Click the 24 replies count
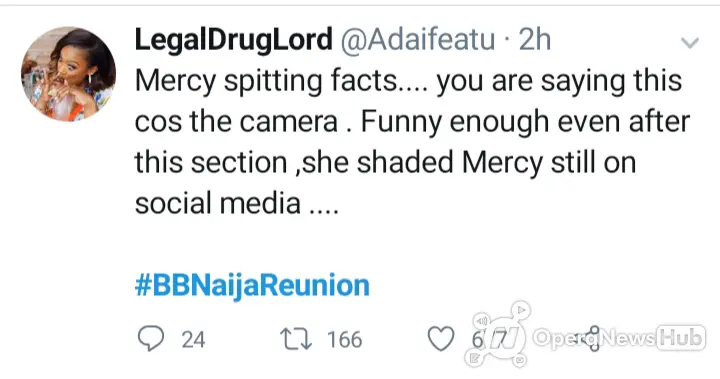The image size is (720, 379). [193, 339]
